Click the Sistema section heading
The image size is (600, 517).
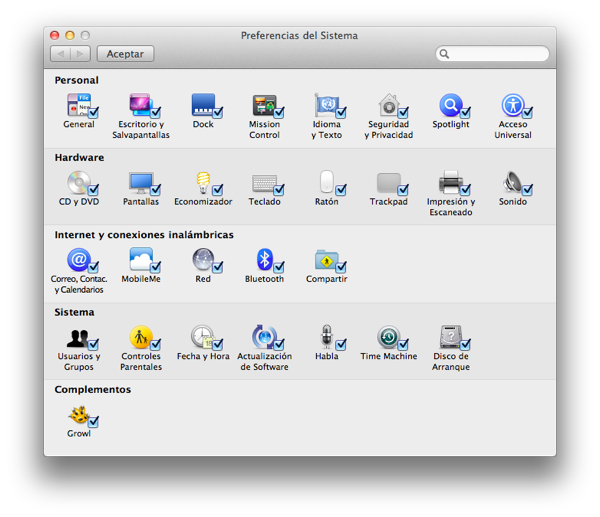(x=74, y=312)
